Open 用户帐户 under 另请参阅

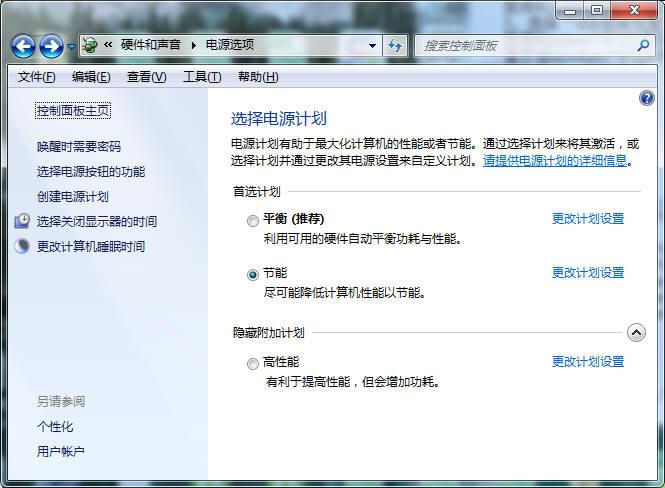pyautogui.click(x=61, y=452)
